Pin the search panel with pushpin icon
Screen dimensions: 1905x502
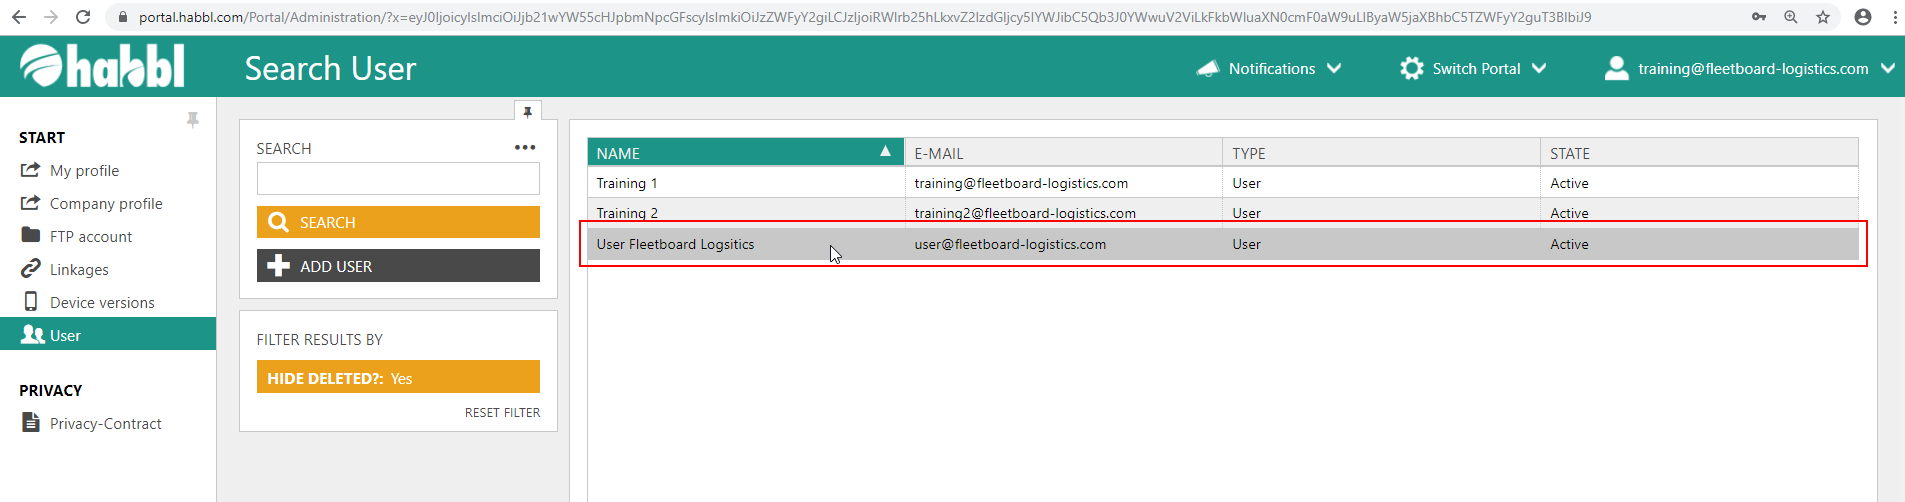click(x=527, y=112)
